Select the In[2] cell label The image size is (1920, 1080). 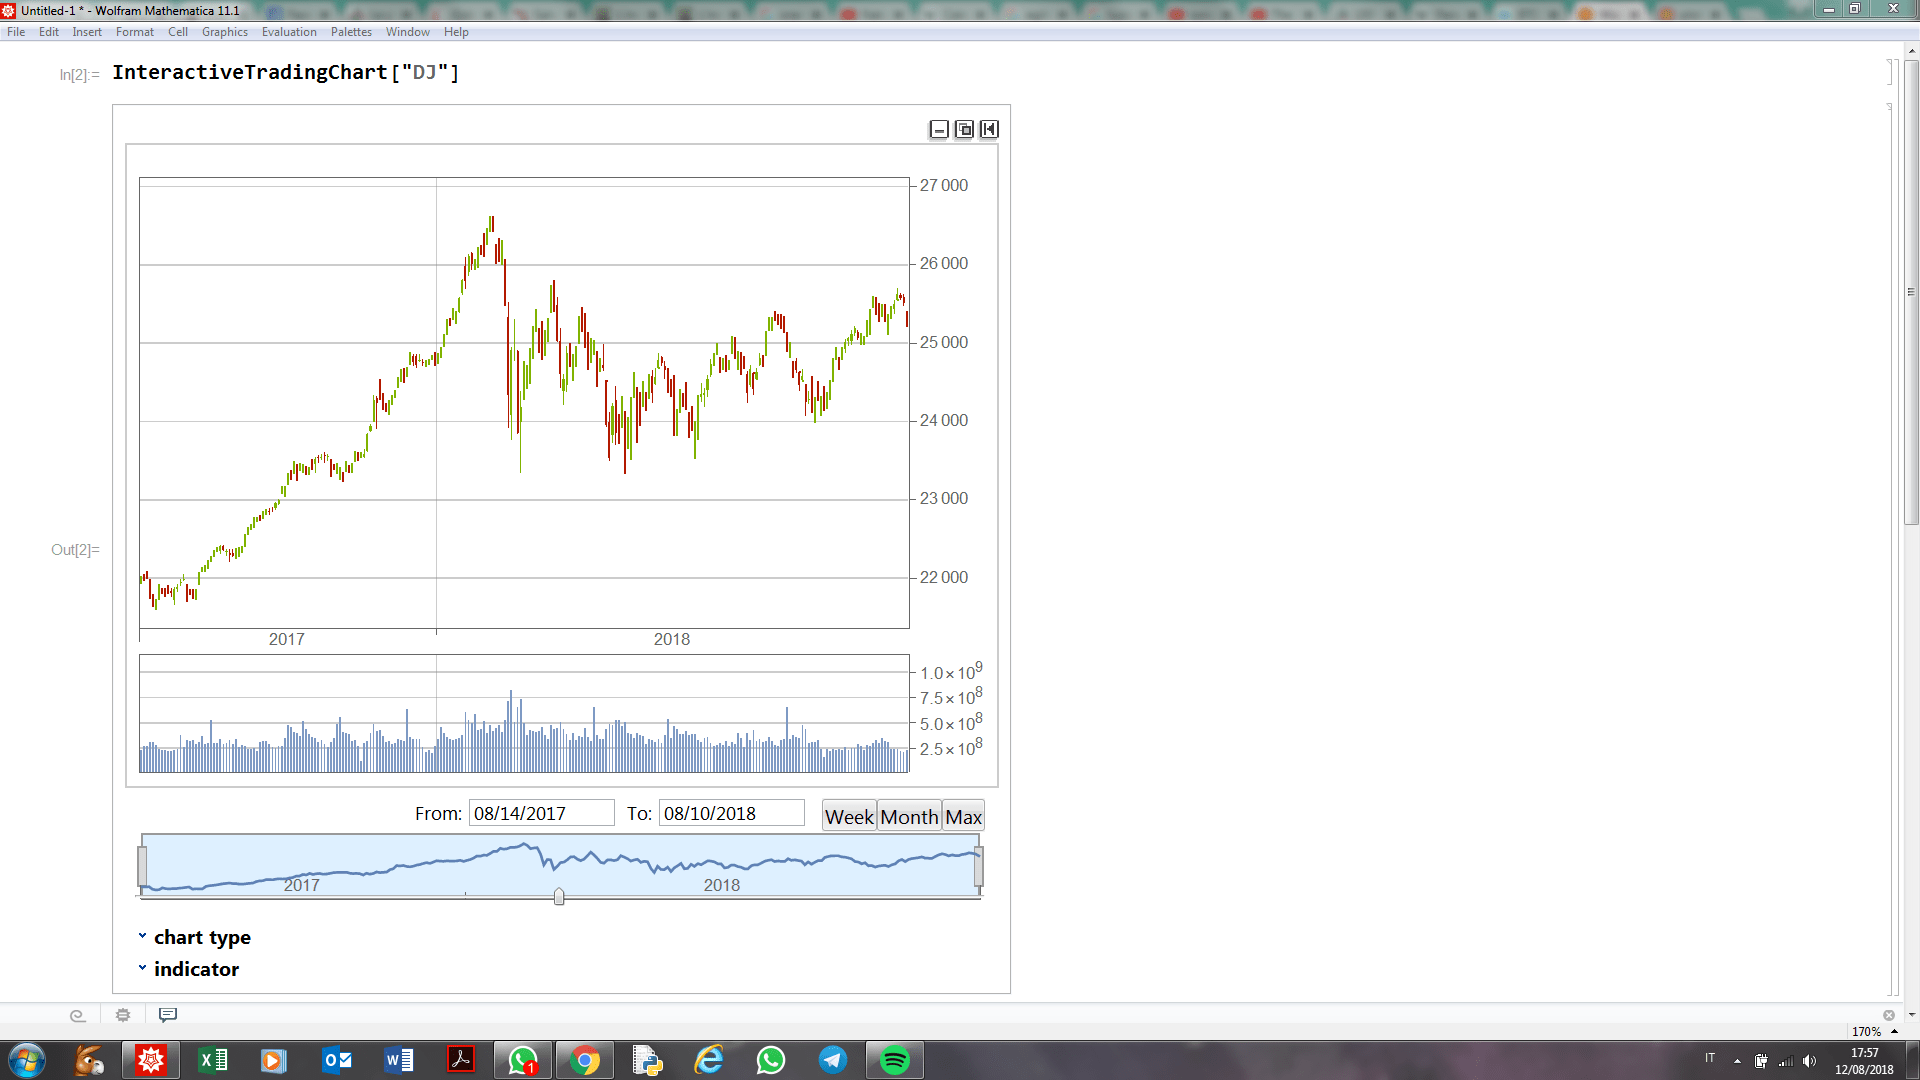click(79, 75)
